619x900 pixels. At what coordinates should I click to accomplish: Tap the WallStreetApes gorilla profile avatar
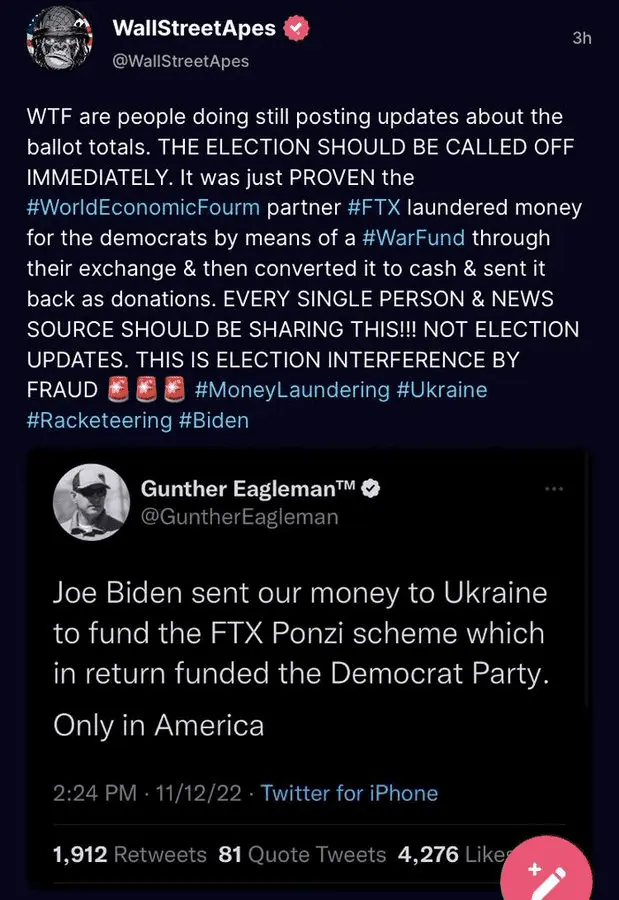55,41
